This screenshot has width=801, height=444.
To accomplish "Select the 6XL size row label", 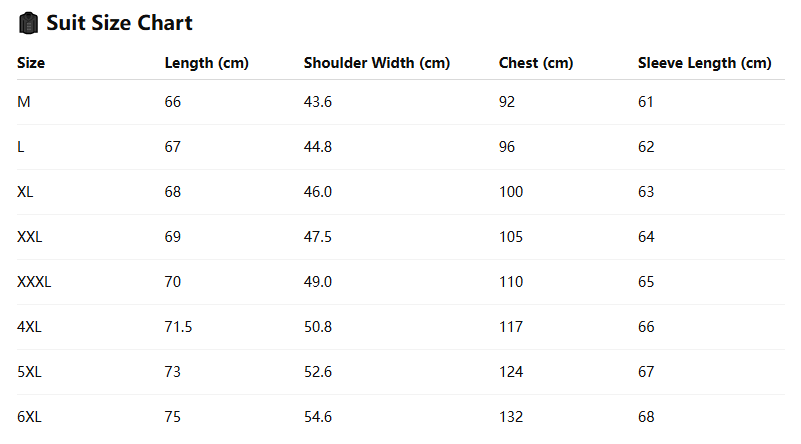I will tap(29, 416).
